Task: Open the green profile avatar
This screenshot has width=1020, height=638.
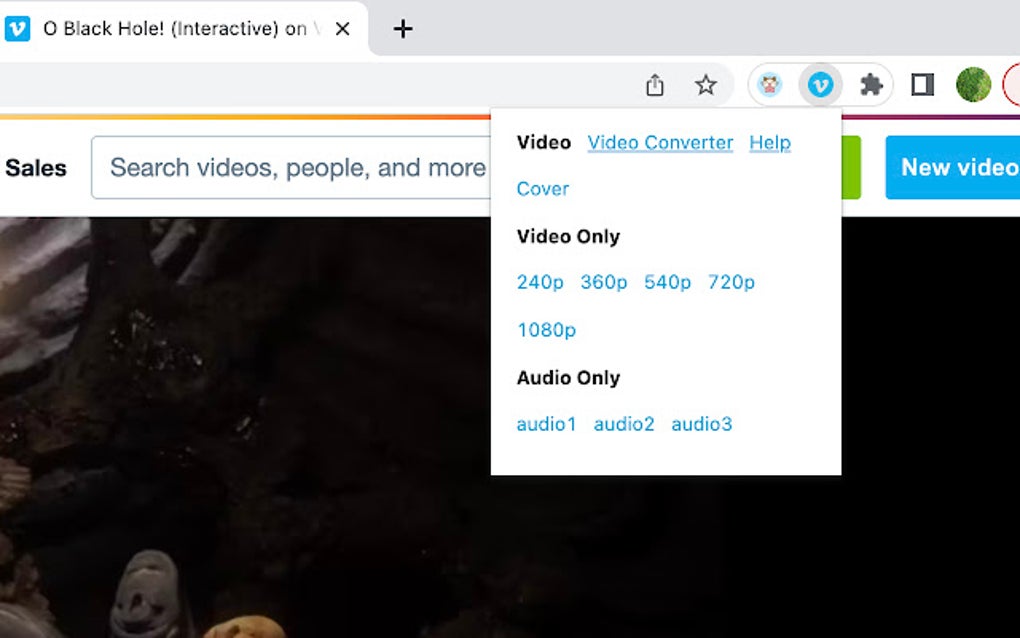Action: (973, 85)
